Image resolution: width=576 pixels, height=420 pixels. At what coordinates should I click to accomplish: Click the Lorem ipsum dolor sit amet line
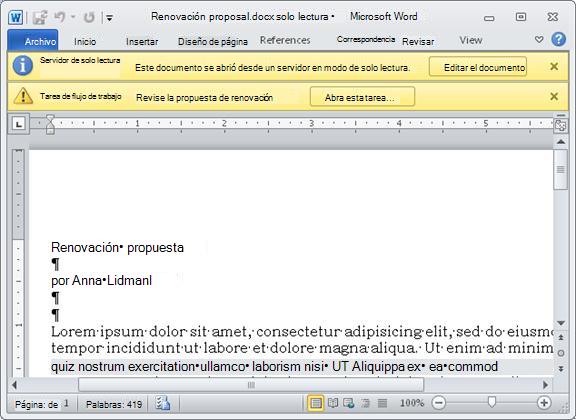[302, 332]
